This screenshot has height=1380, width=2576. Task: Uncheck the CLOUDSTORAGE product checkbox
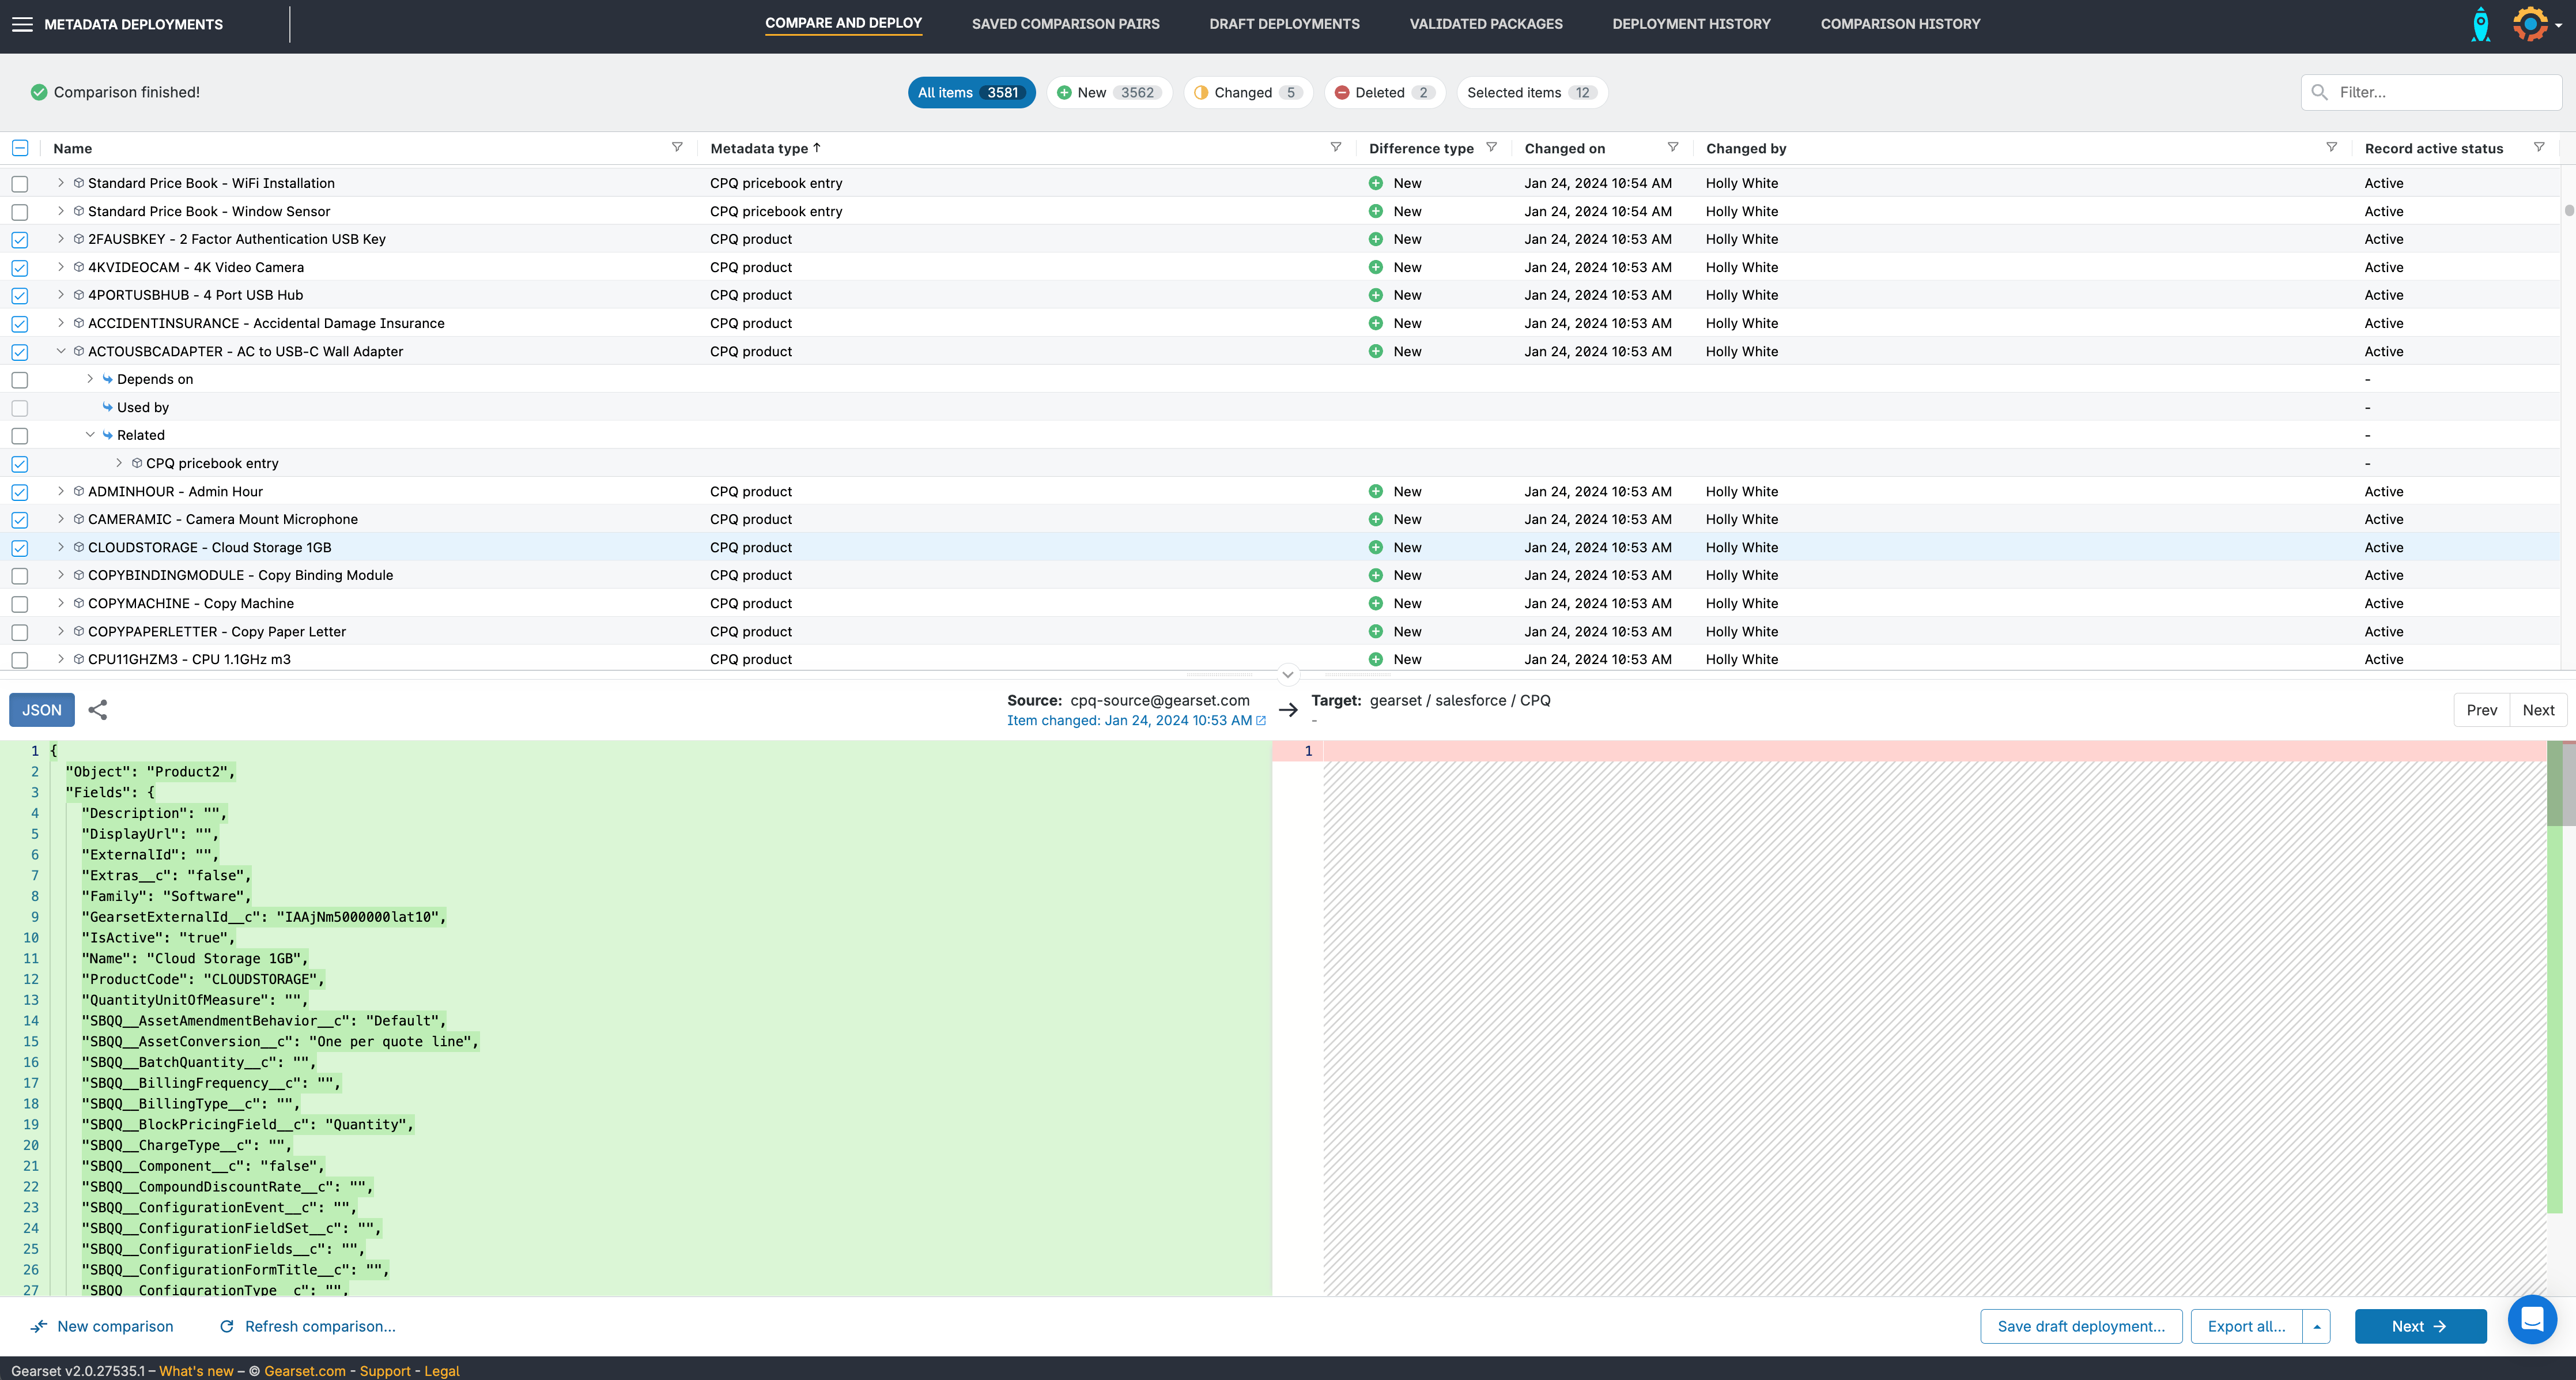tap(20, 548)
